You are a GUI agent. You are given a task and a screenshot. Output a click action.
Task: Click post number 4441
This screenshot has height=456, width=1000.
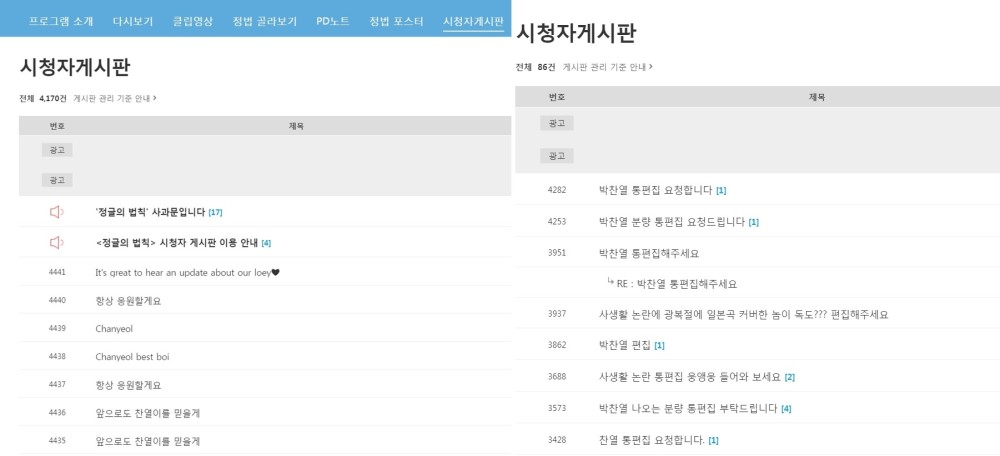click(57, 272)
